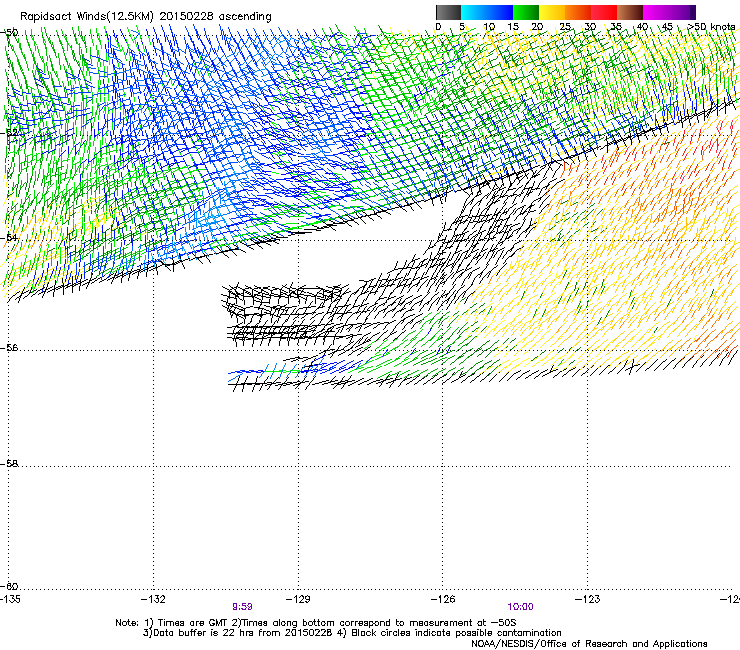Click the NOAA/NESDIS Office of Research credit text

pos(589,644)
